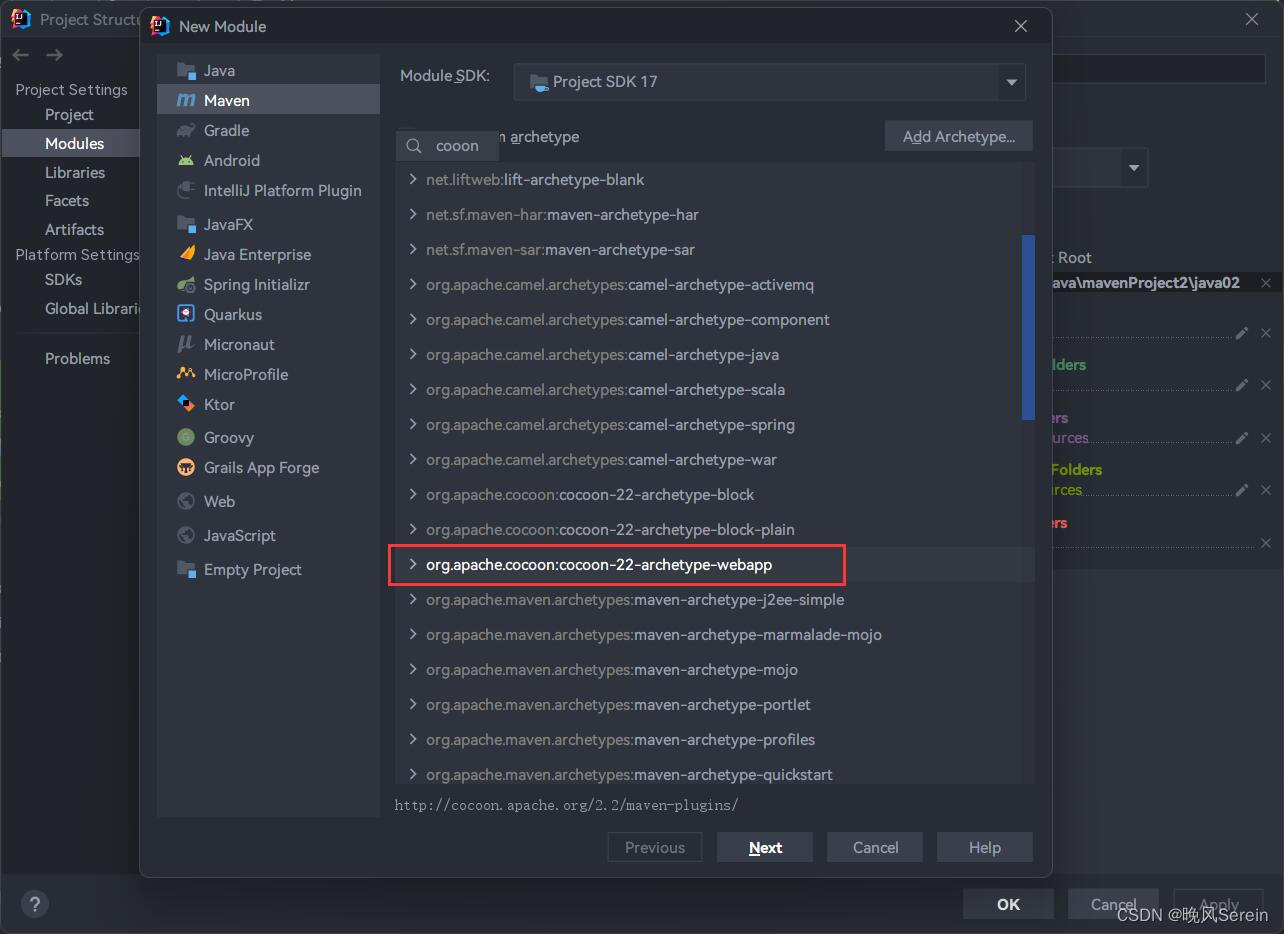This screenshot has height=934, width=1284.
Task: Select the Java Enterprise icon
Action: 186,254
